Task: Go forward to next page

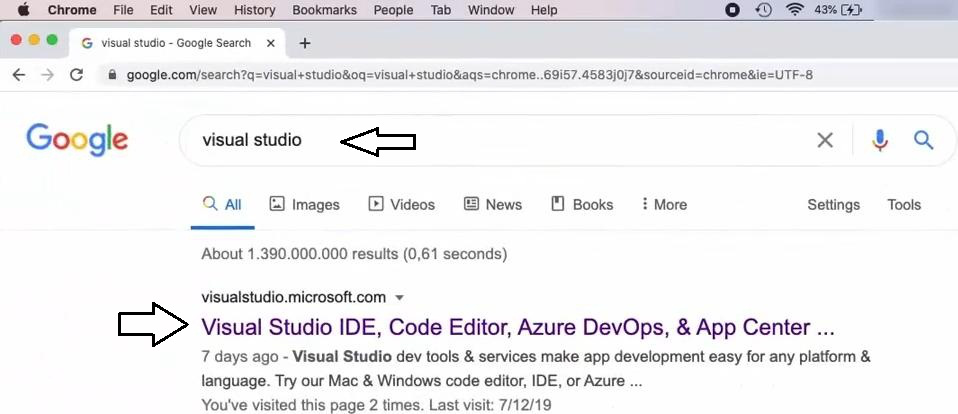Action: pos(47,75)
